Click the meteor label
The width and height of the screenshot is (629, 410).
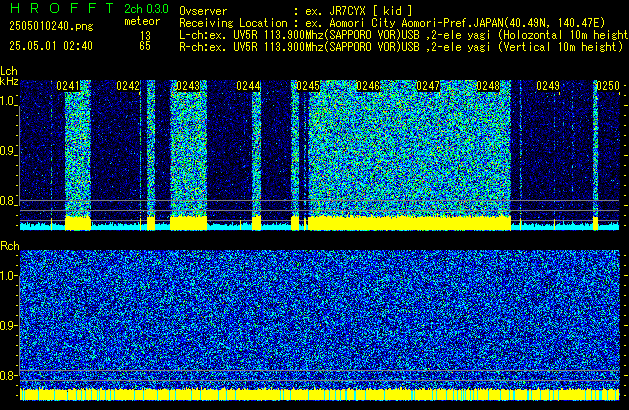coord(142,21)
